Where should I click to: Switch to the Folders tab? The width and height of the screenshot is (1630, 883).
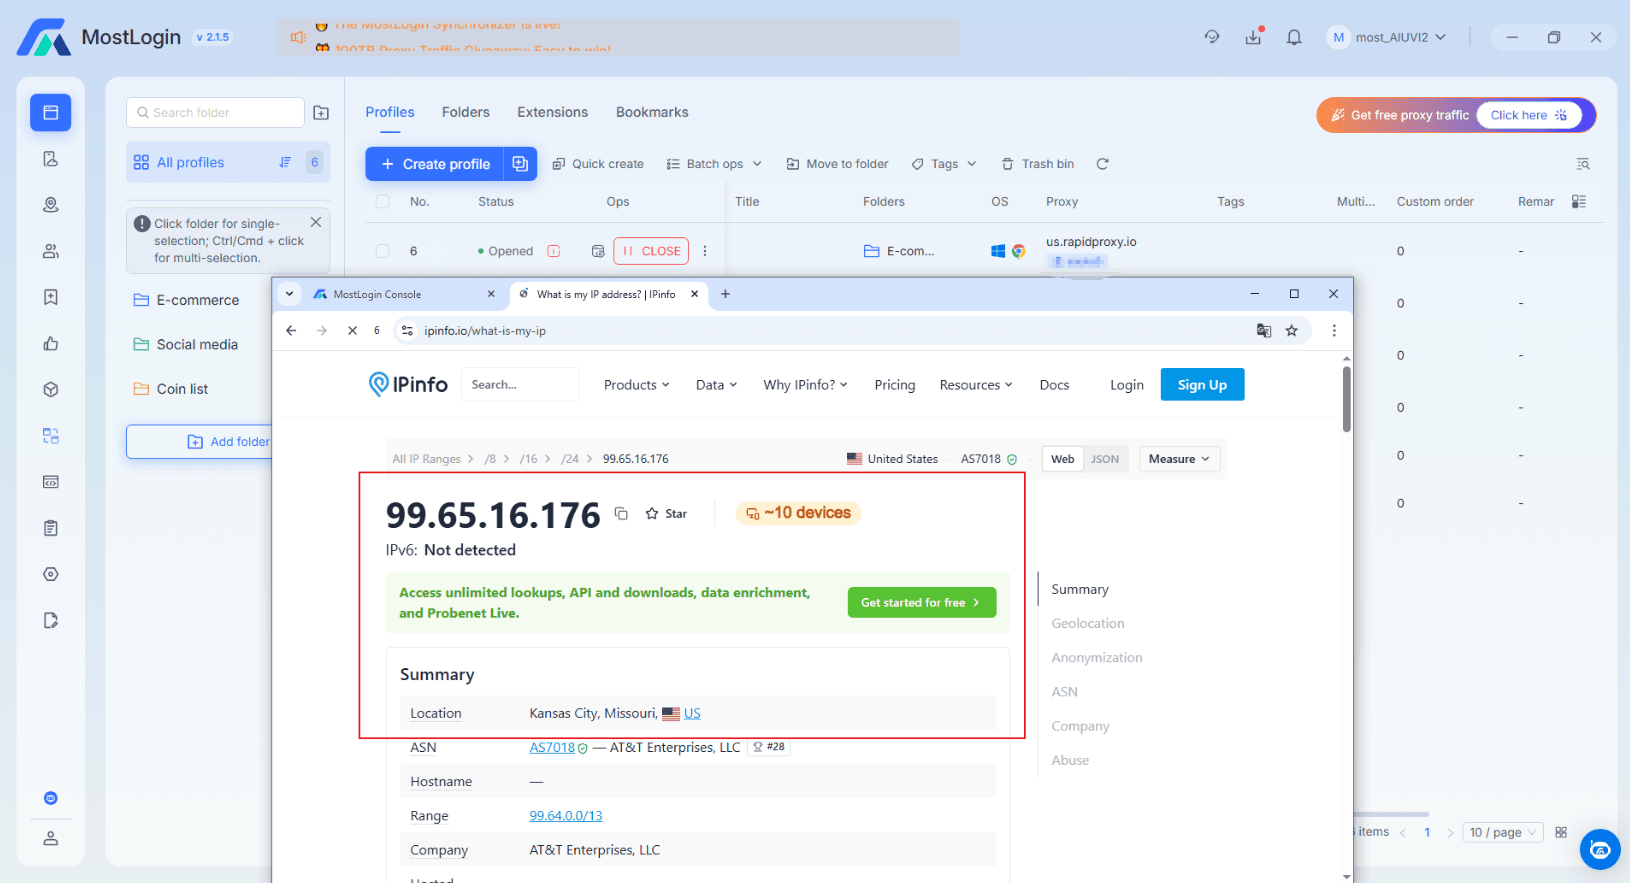[466, 112]
